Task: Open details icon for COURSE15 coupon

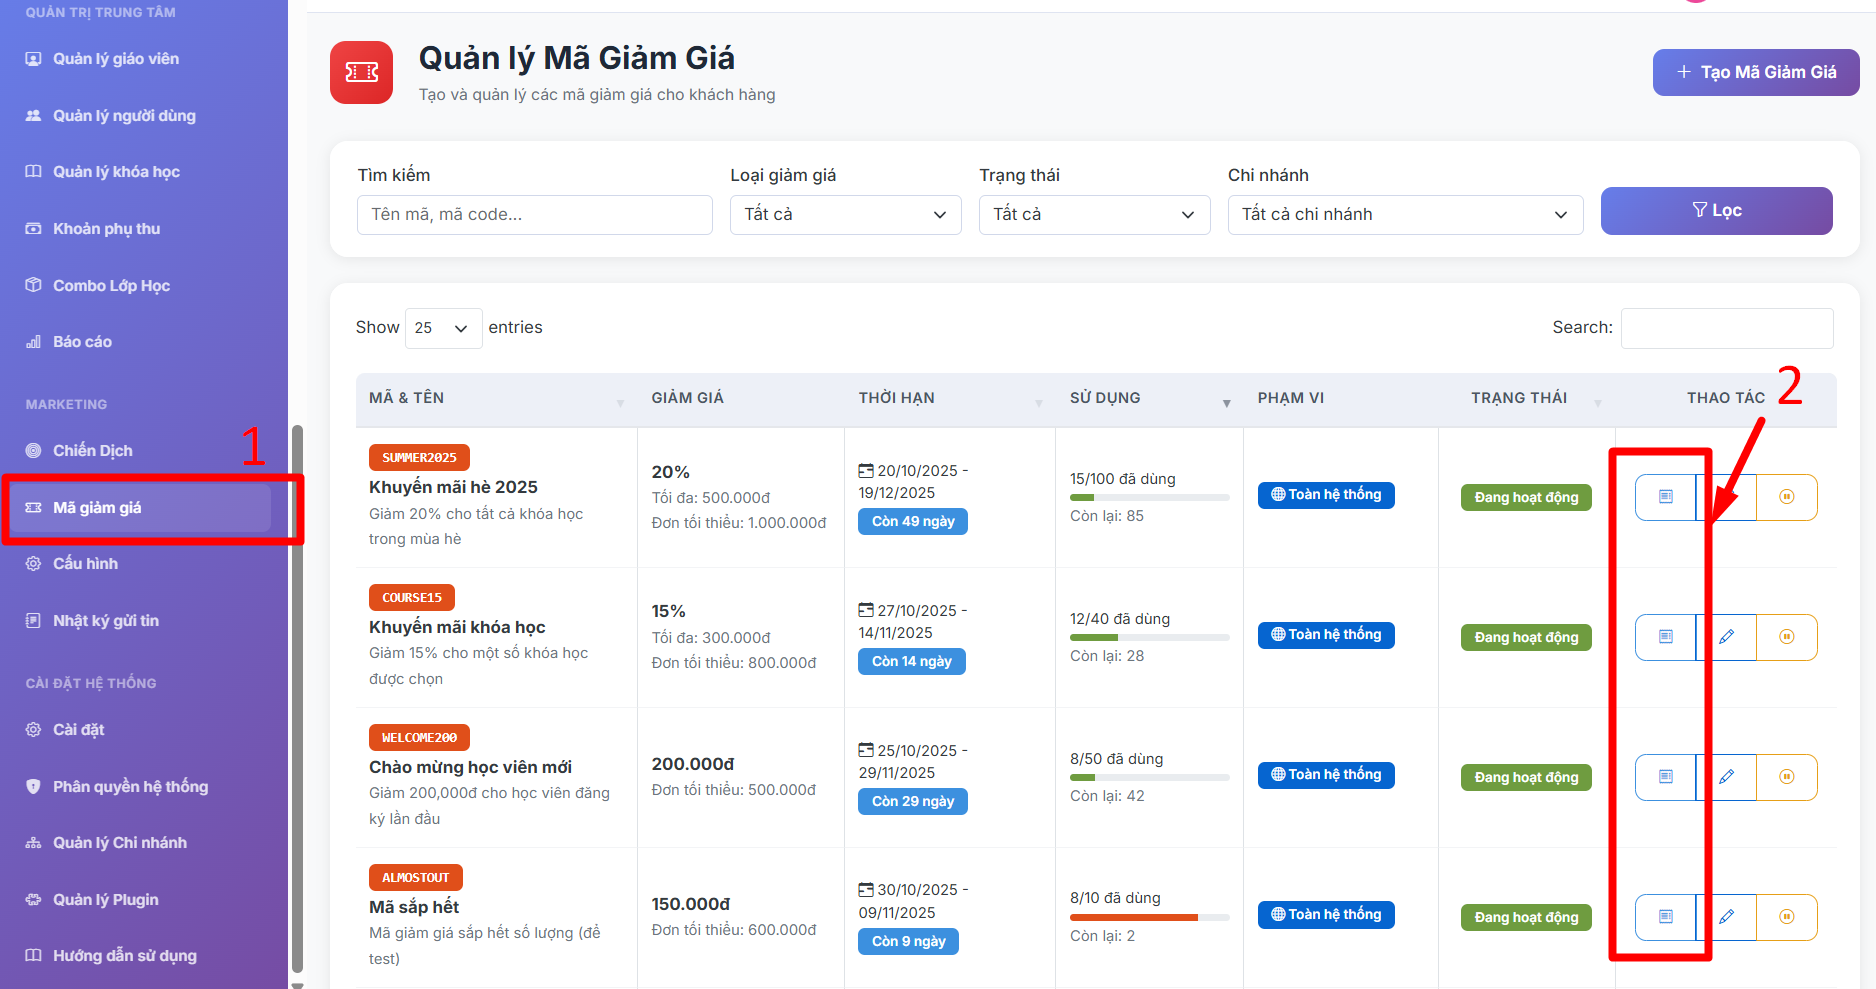Action: [1665, 637]
